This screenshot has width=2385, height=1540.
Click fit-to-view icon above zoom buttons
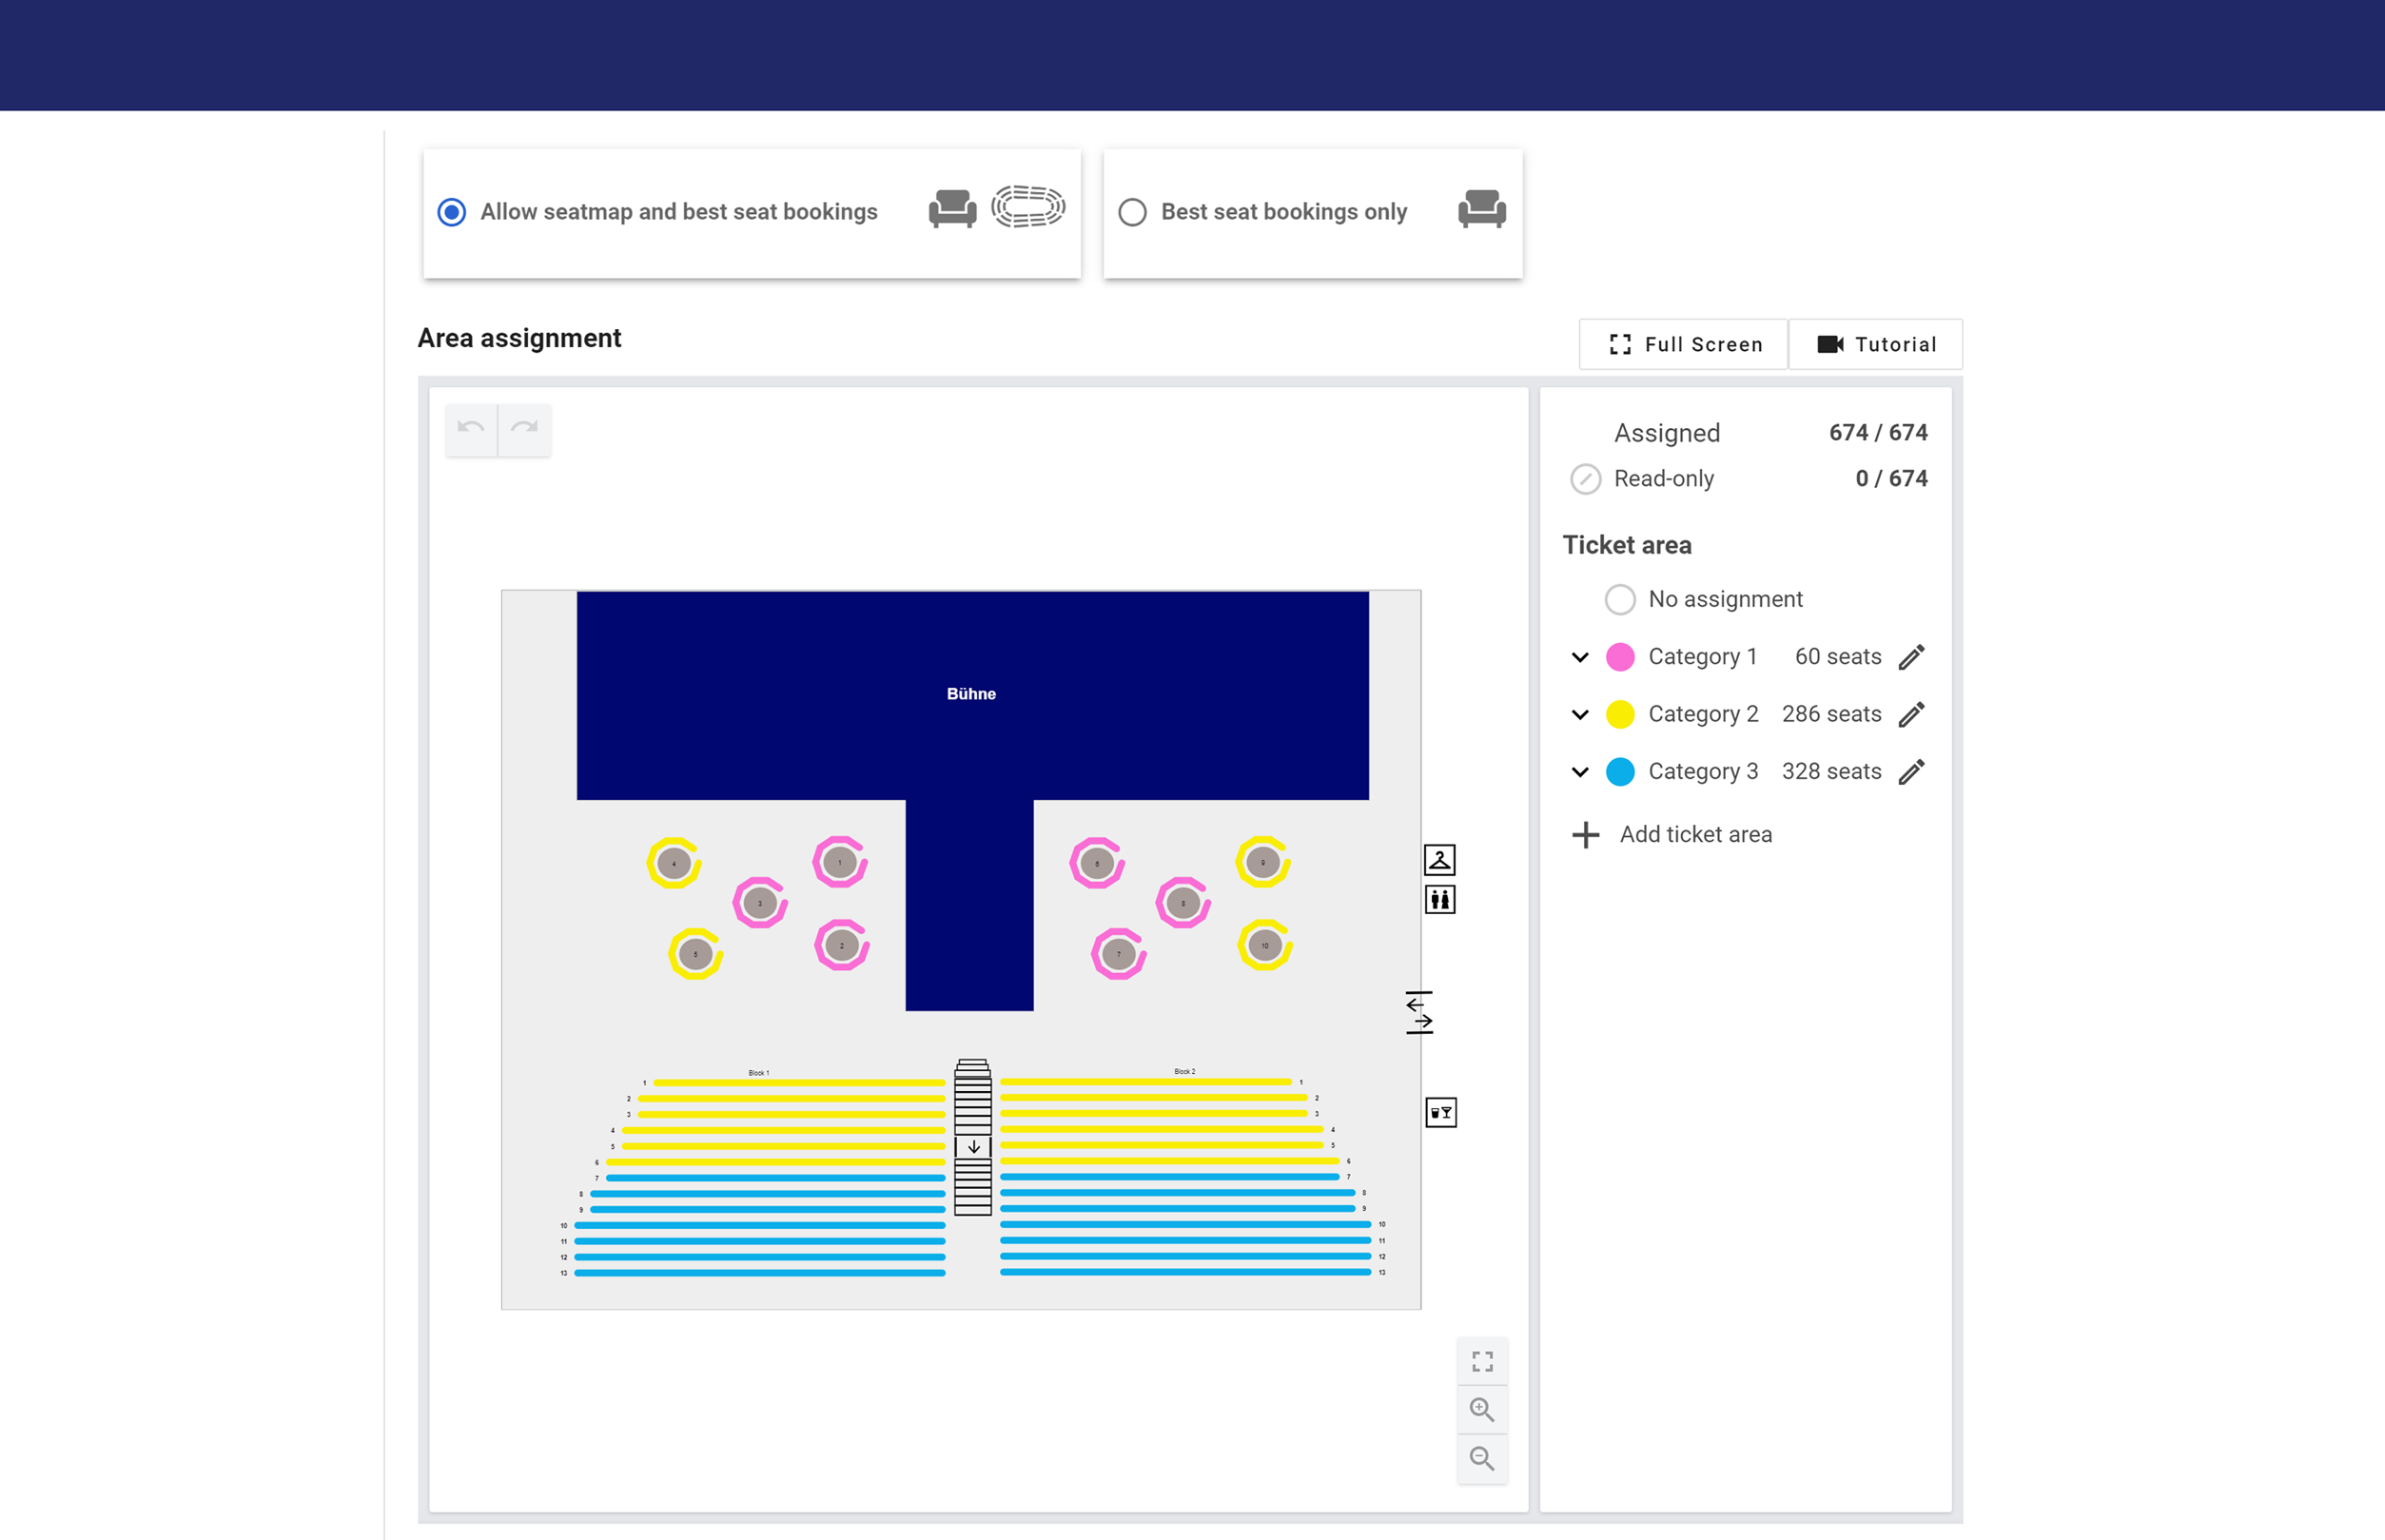pos(1482,1362)
